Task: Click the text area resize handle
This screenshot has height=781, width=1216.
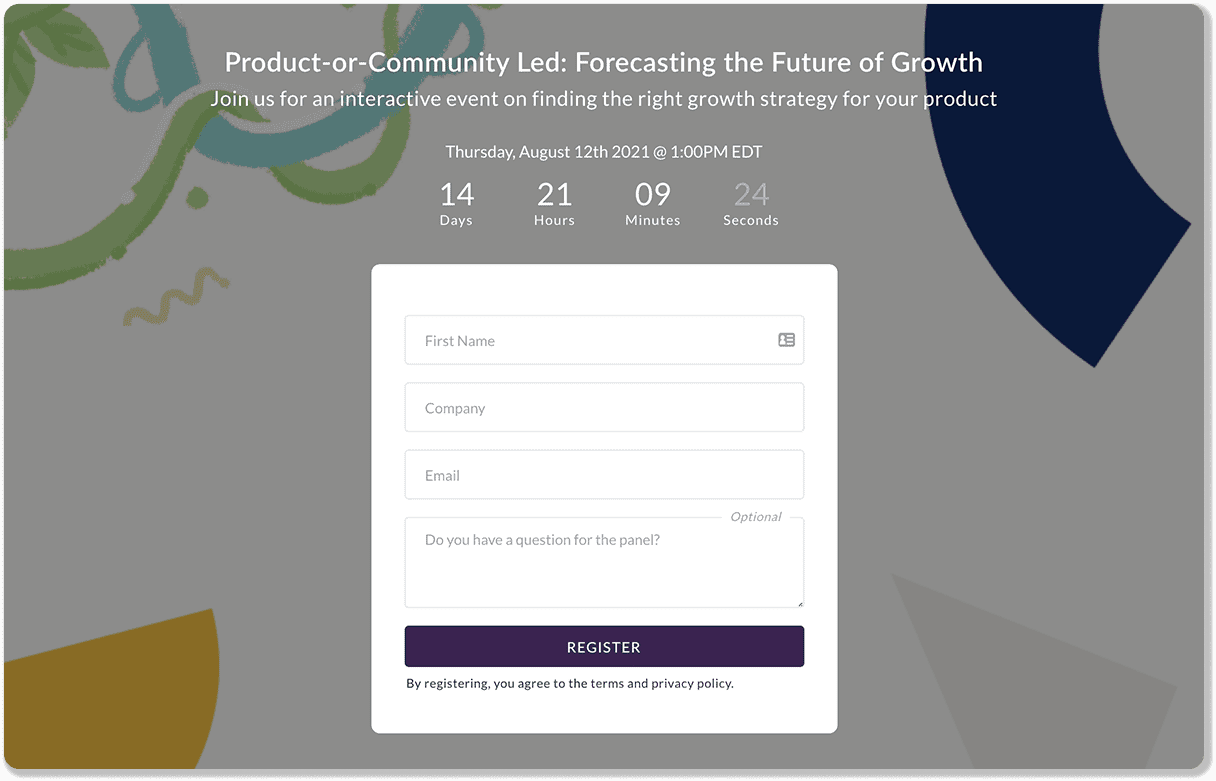Action: point(799,603)
